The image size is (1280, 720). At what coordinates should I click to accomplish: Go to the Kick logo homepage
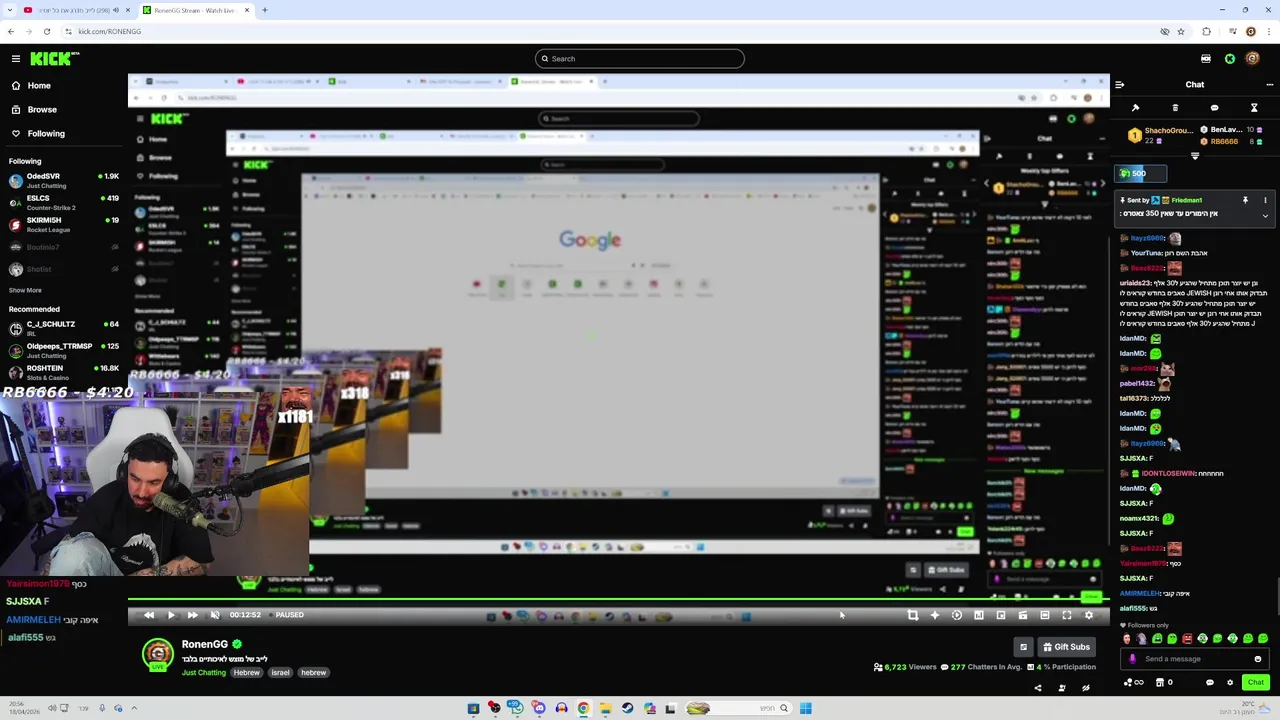[x=50, y=58]
